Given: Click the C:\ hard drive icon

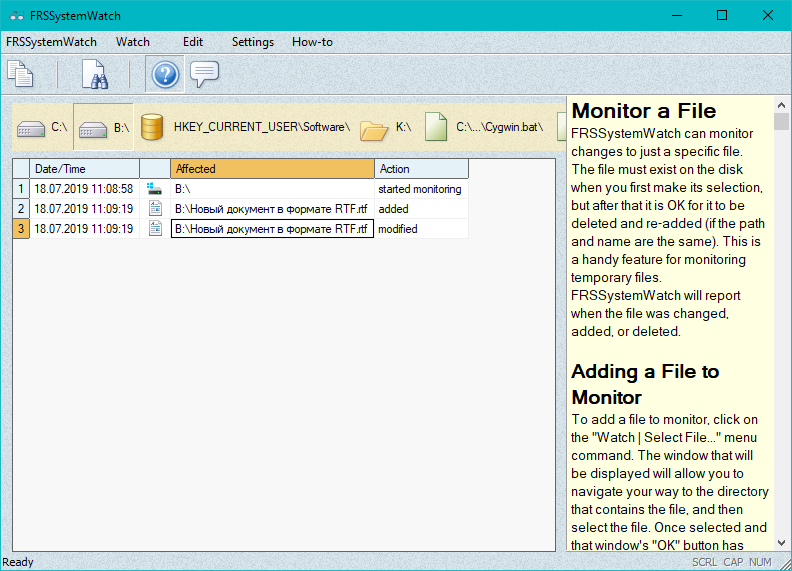Looking at the screenshot, I should [31, 129].
